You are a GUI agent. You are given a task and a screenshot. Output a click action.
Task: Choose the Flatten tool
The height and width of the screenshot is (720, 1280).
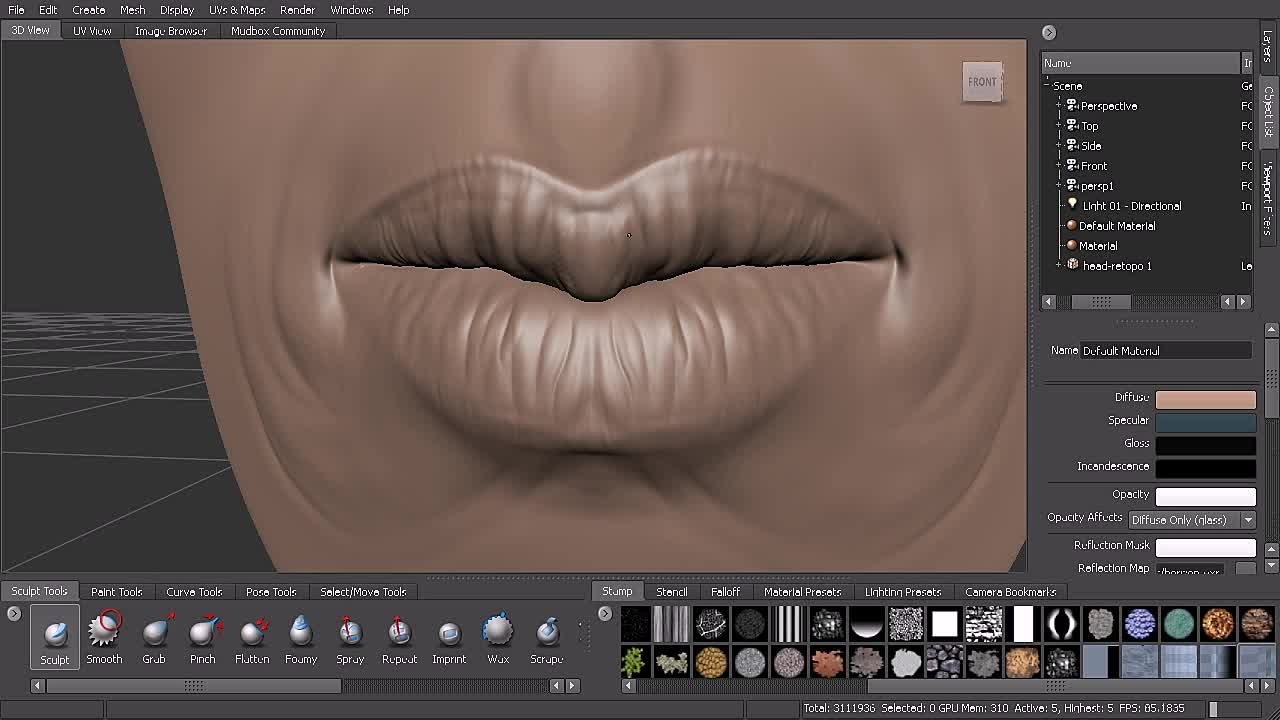tap(251, 637)
